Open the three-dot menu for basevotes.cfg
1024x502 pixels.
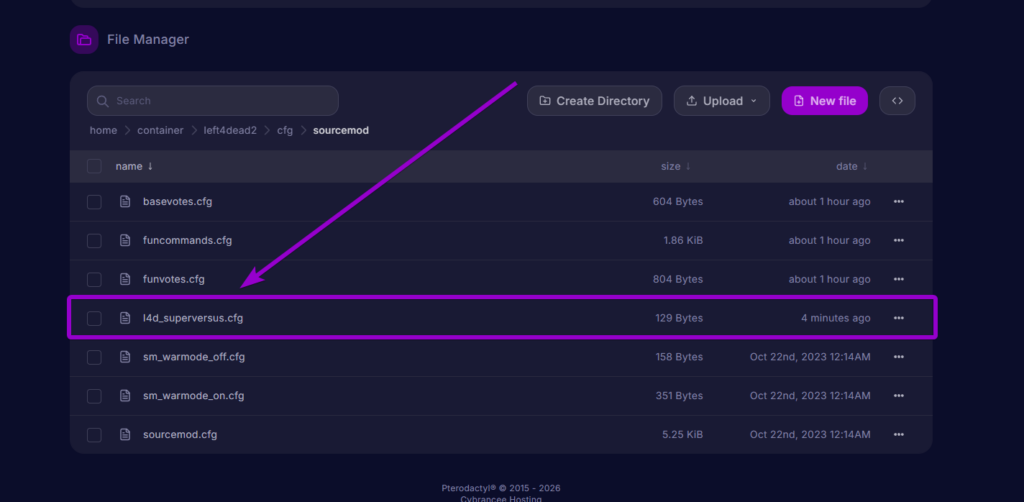(898, 202)
